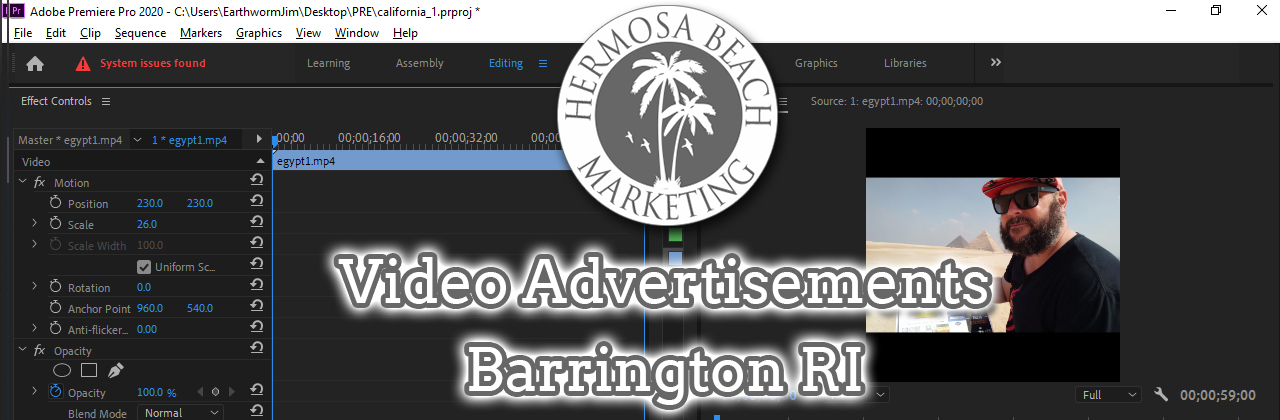Open the Blend Mode Normal dropdown
Screen dimensions: 1280x420
(x=182, y=412)
